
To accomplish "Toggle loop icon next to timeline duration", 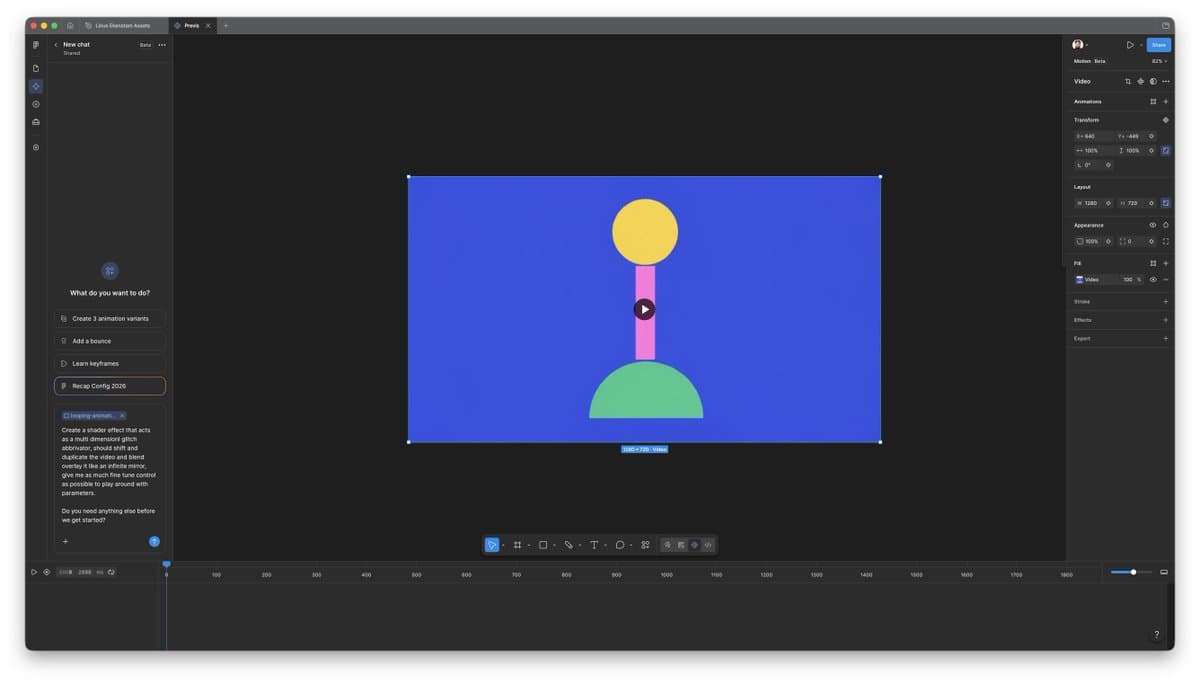I will click(111, 572).
